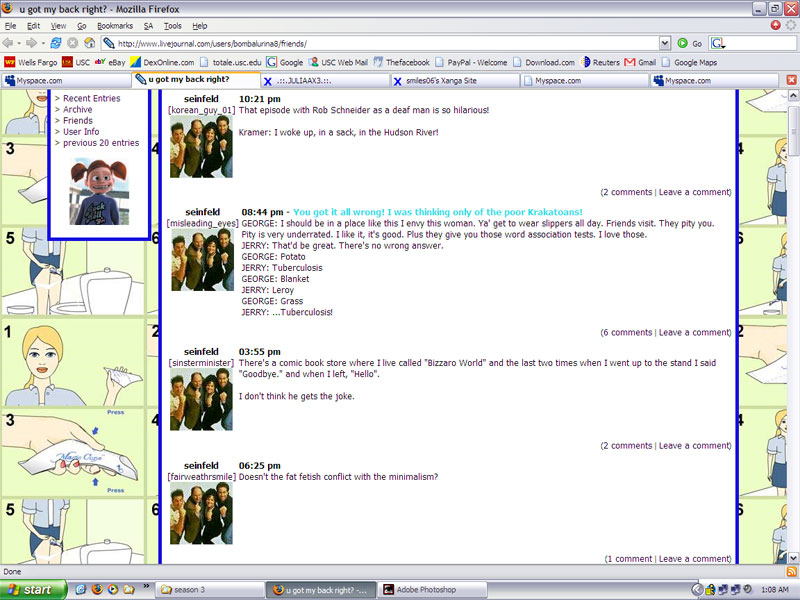Switch to the first Myspace.com tab
The image size is (800, 600).
66,81
